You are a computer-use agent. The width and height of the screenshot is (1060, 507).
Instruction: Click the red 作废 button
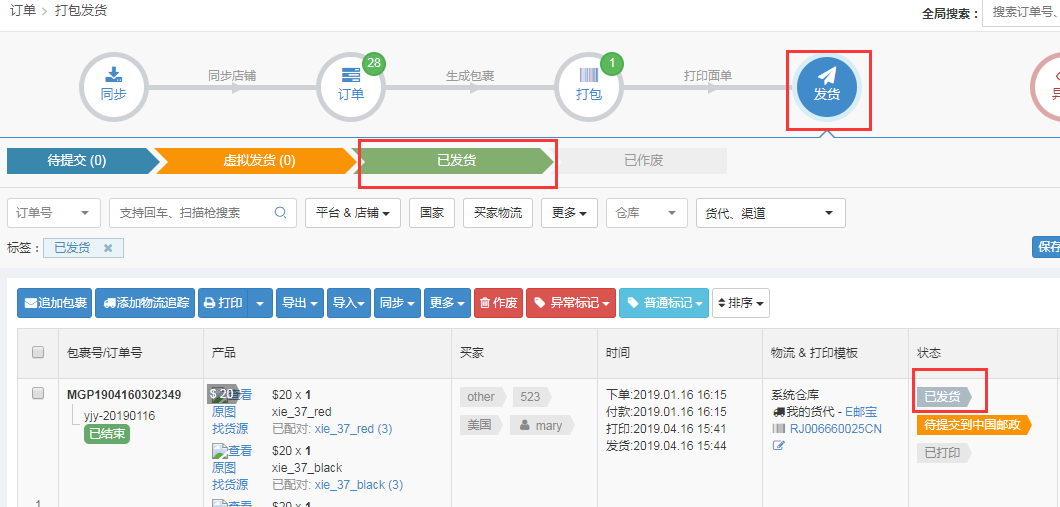498,303
